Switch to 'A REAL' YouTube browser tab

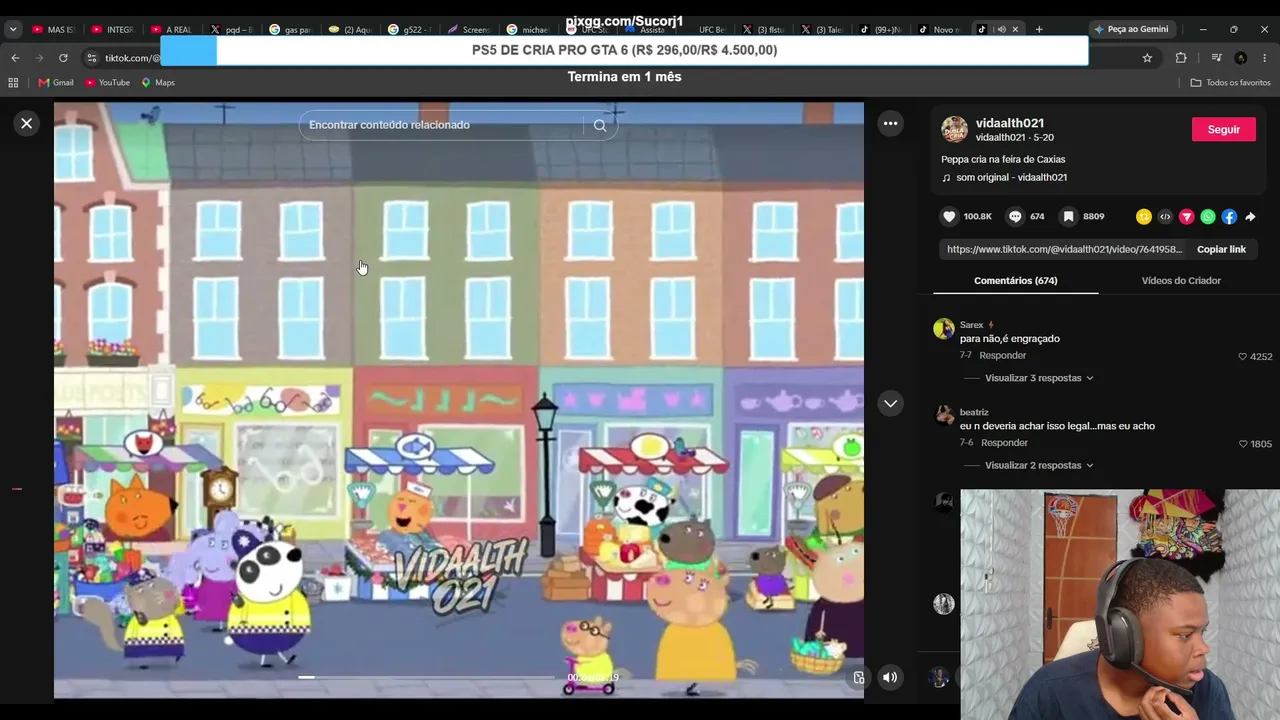pos(172,29)
